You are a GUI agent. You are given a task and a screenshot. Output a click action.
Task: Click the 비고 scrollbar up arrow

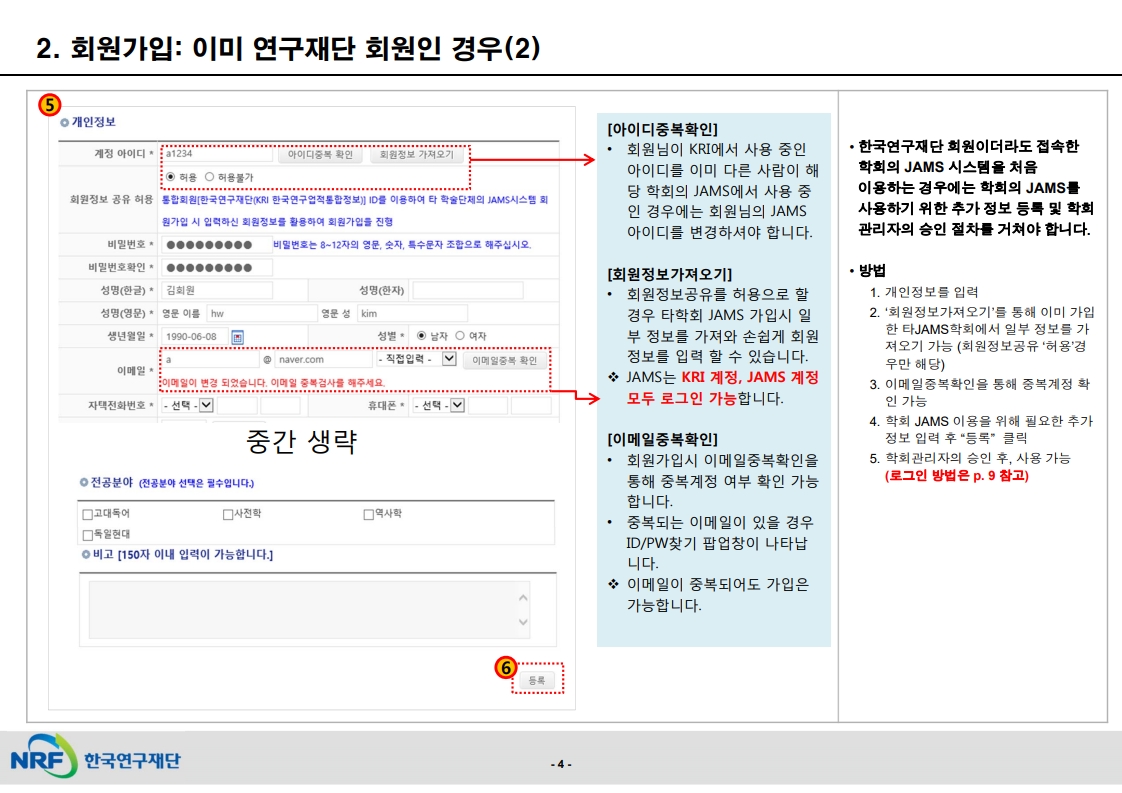[523, 597]
